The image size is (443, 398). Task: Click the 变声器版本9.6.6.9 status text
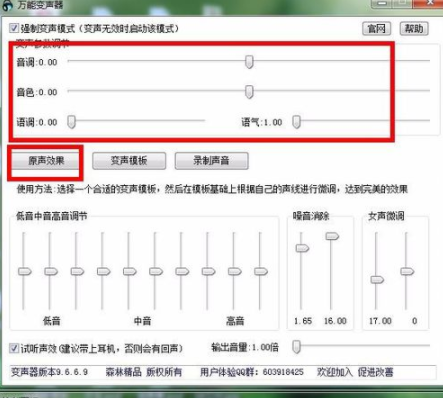pyautogui.click(x=50, y=372)
